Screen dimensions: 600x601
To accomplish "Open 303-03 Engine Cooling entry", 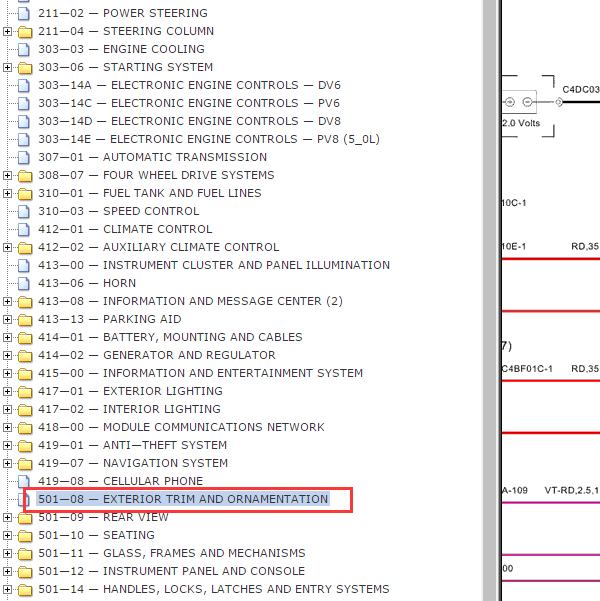I will pyautogui.click(x=121, y=49).
